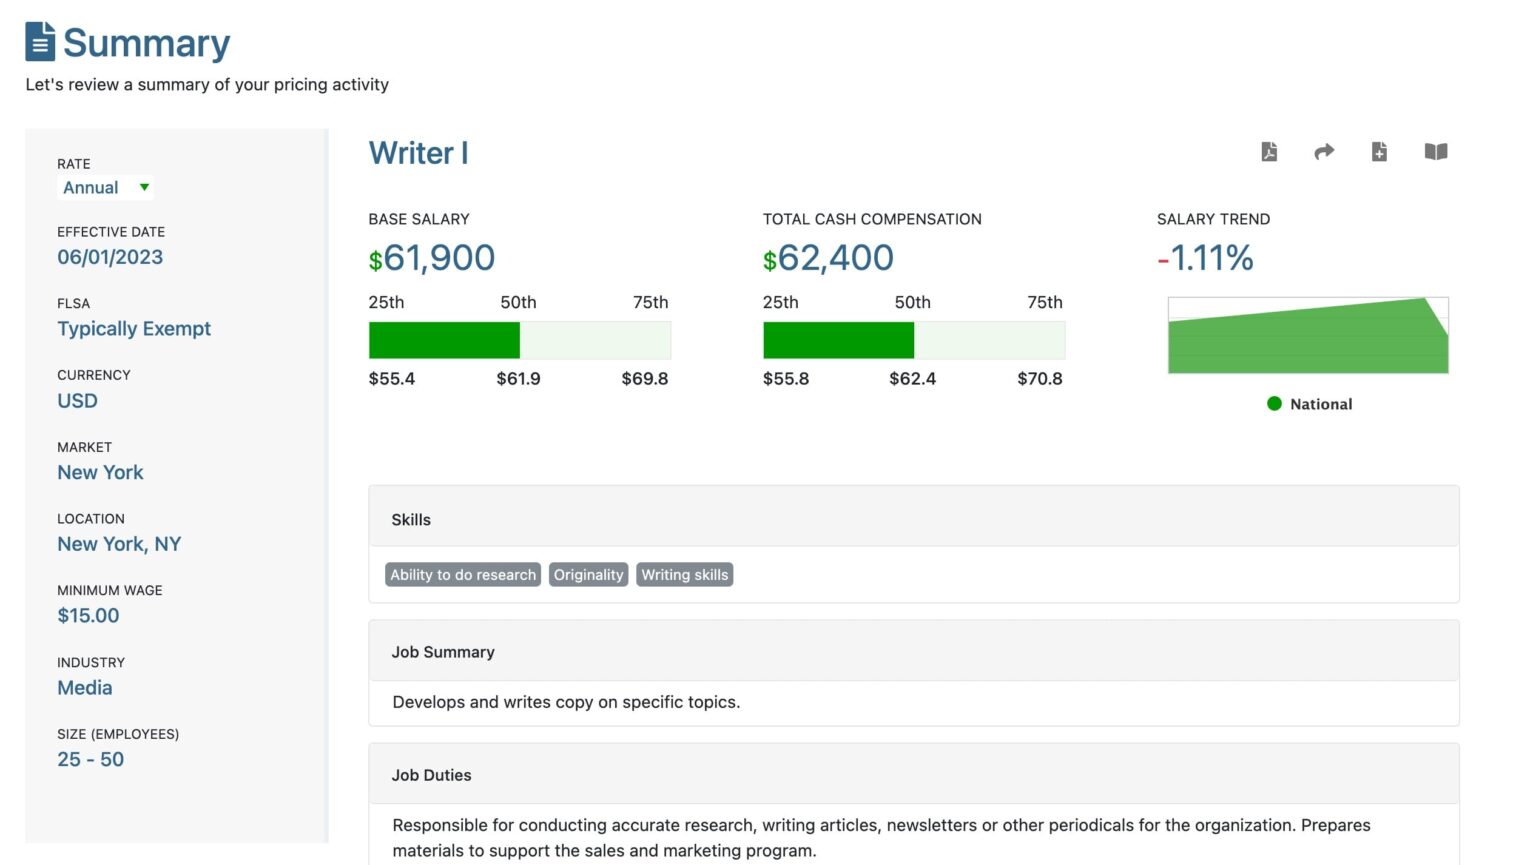
Task: Click the Typically Exempt FLSA value
Action: coord(134,329)
